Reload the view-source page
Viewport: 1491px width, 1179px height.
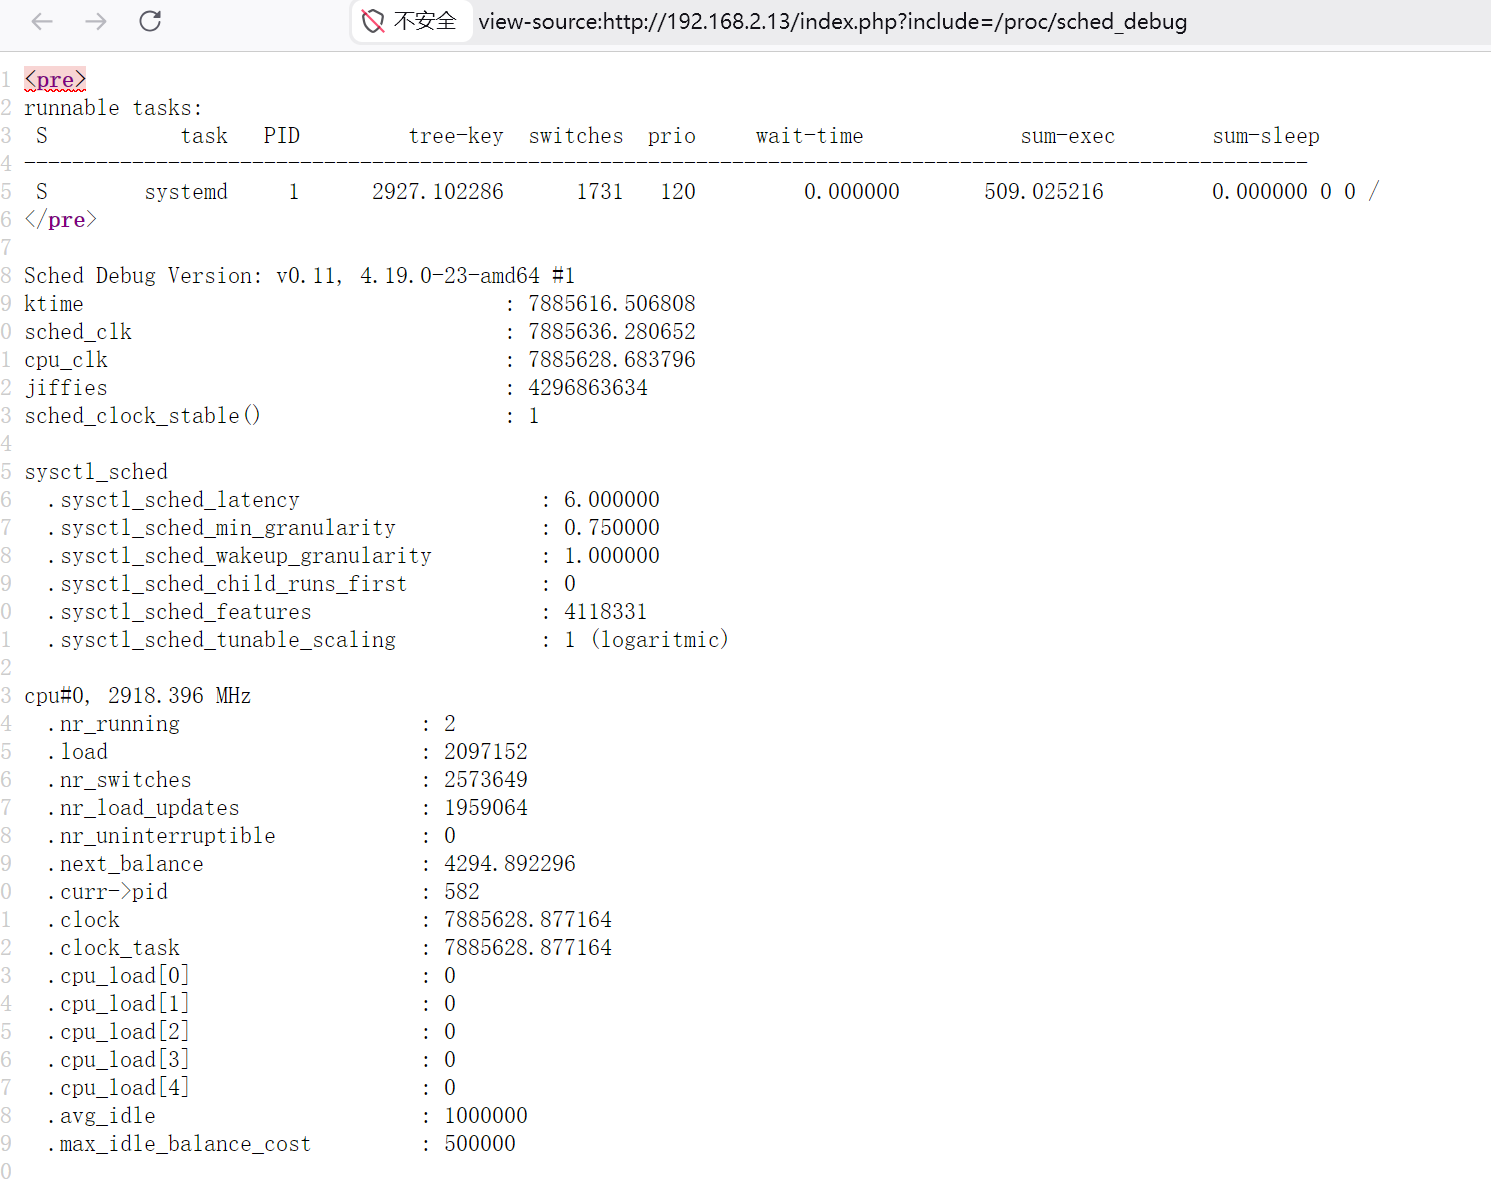point(150,21)
